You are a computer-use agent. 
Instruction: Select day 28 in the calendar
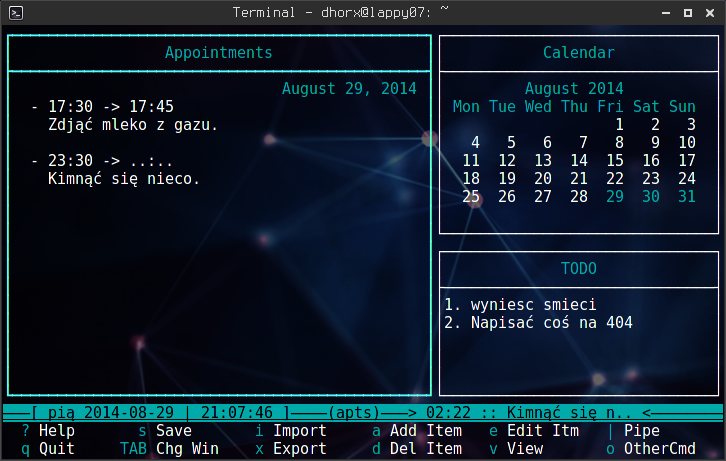pos(579,197)
